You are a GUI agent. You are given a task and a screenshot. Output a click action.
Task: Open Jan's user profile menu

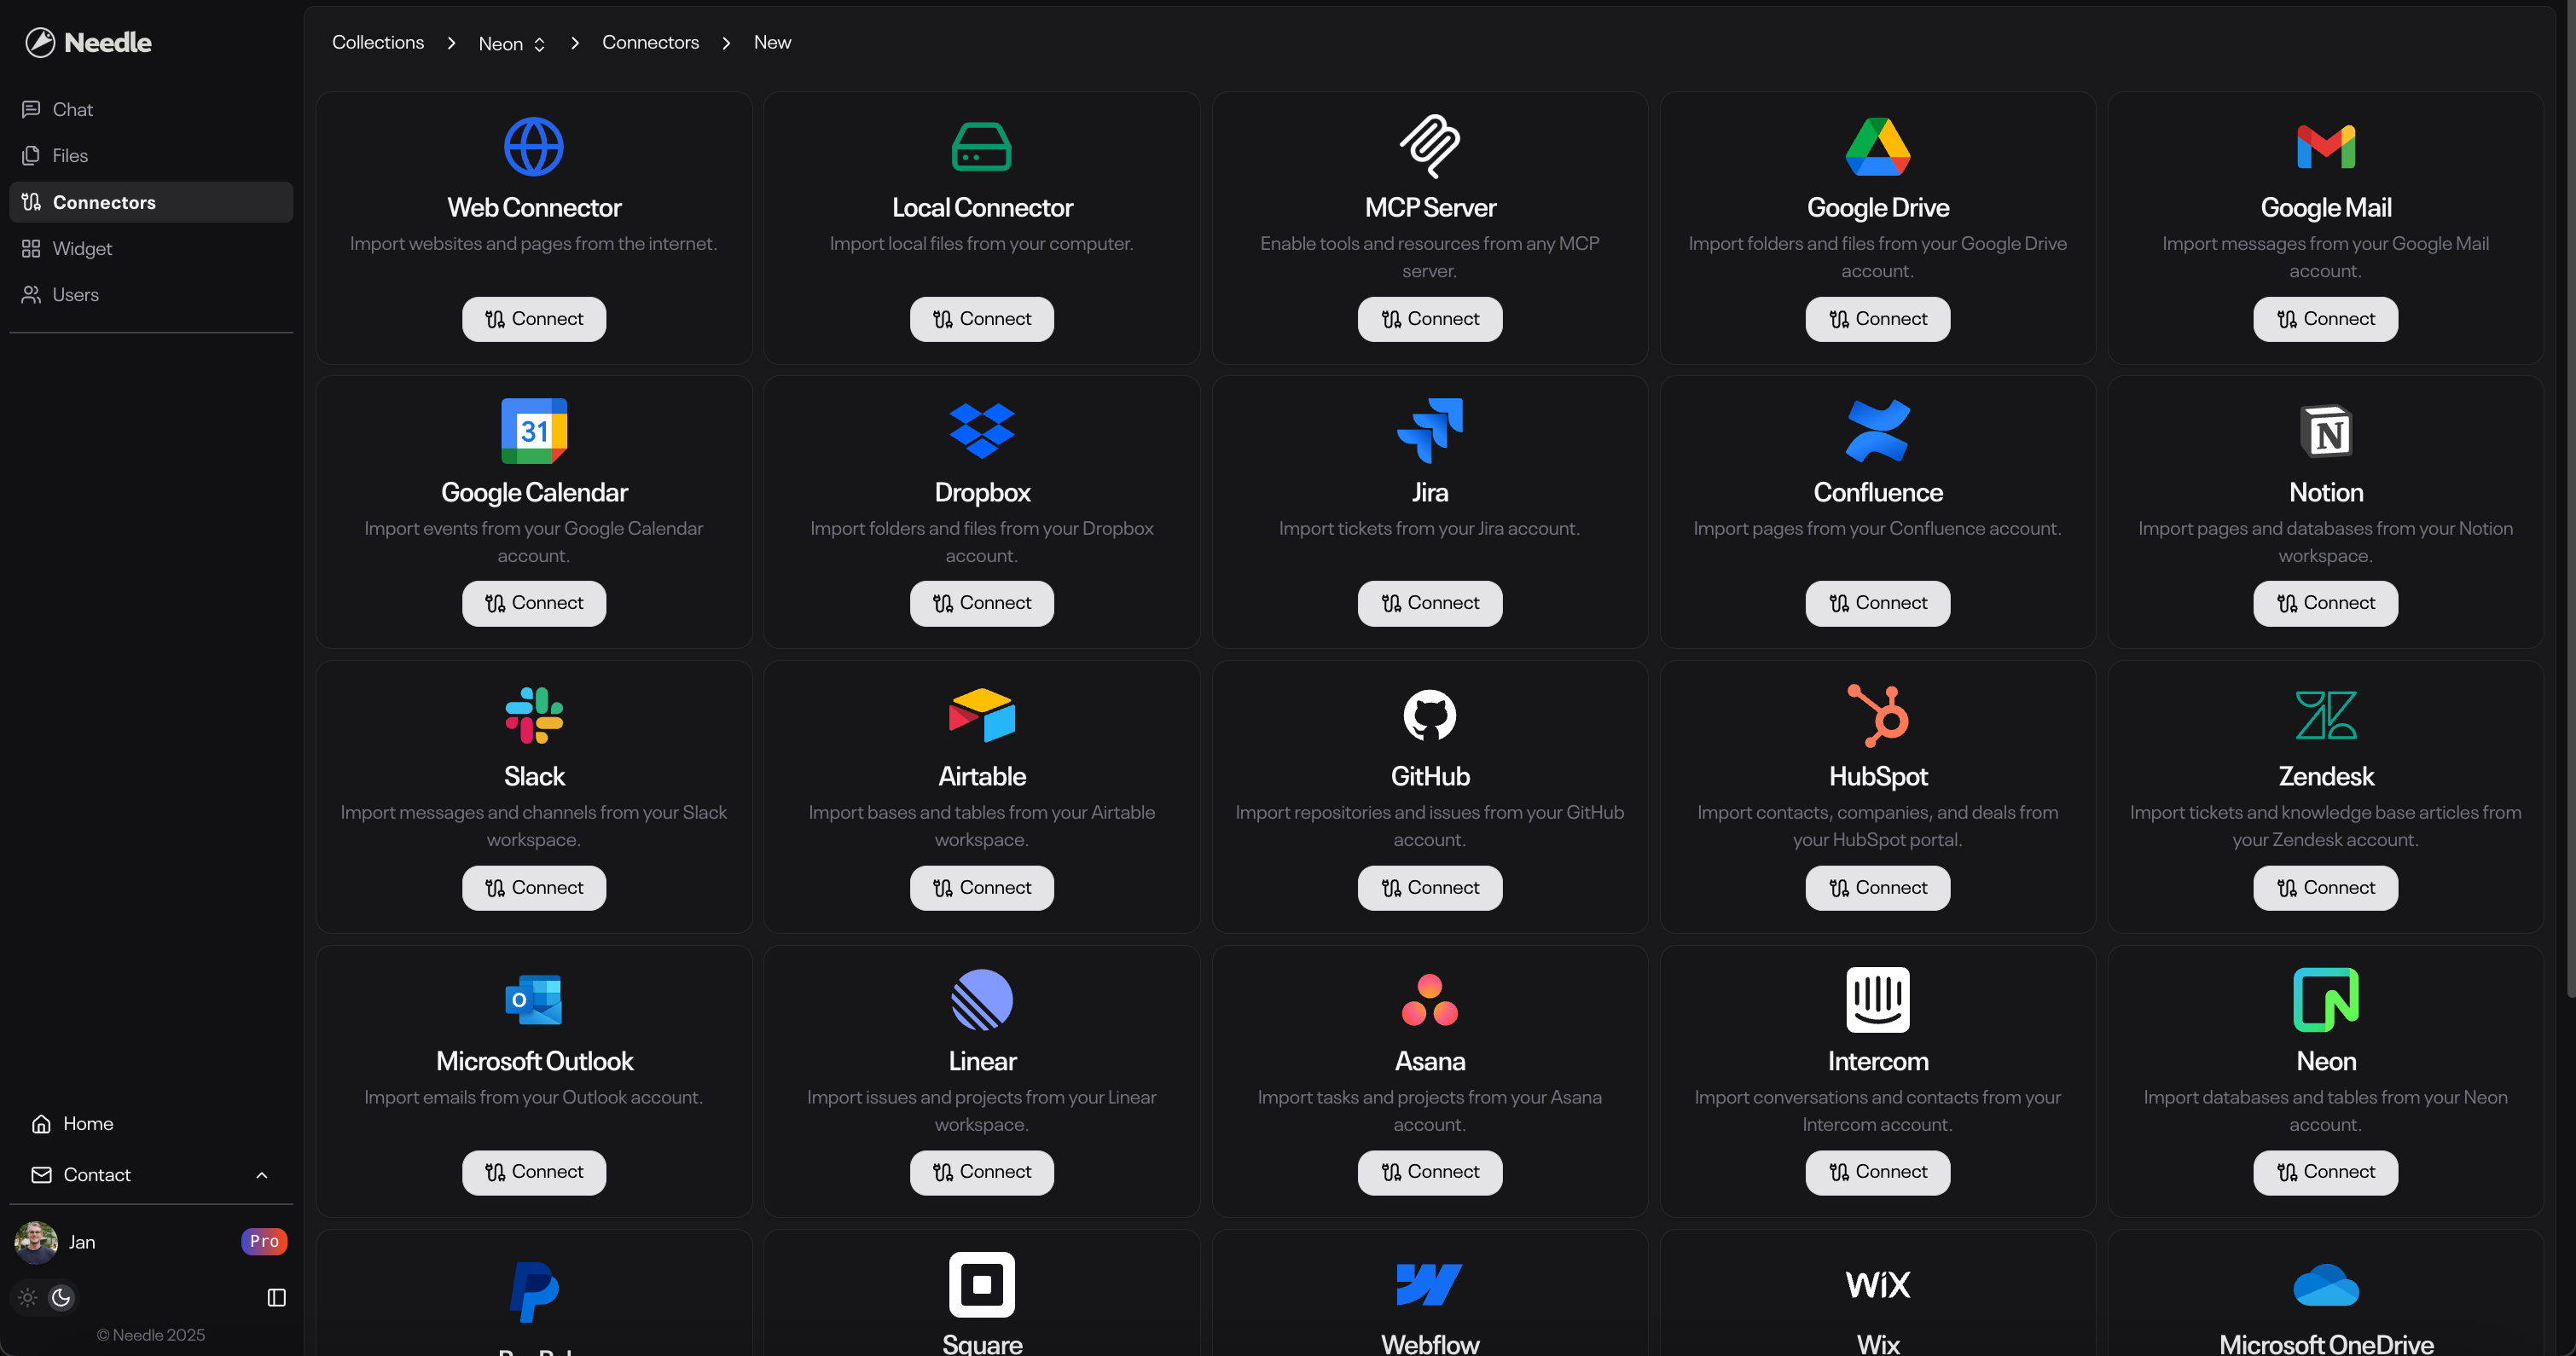[82, 1242]
